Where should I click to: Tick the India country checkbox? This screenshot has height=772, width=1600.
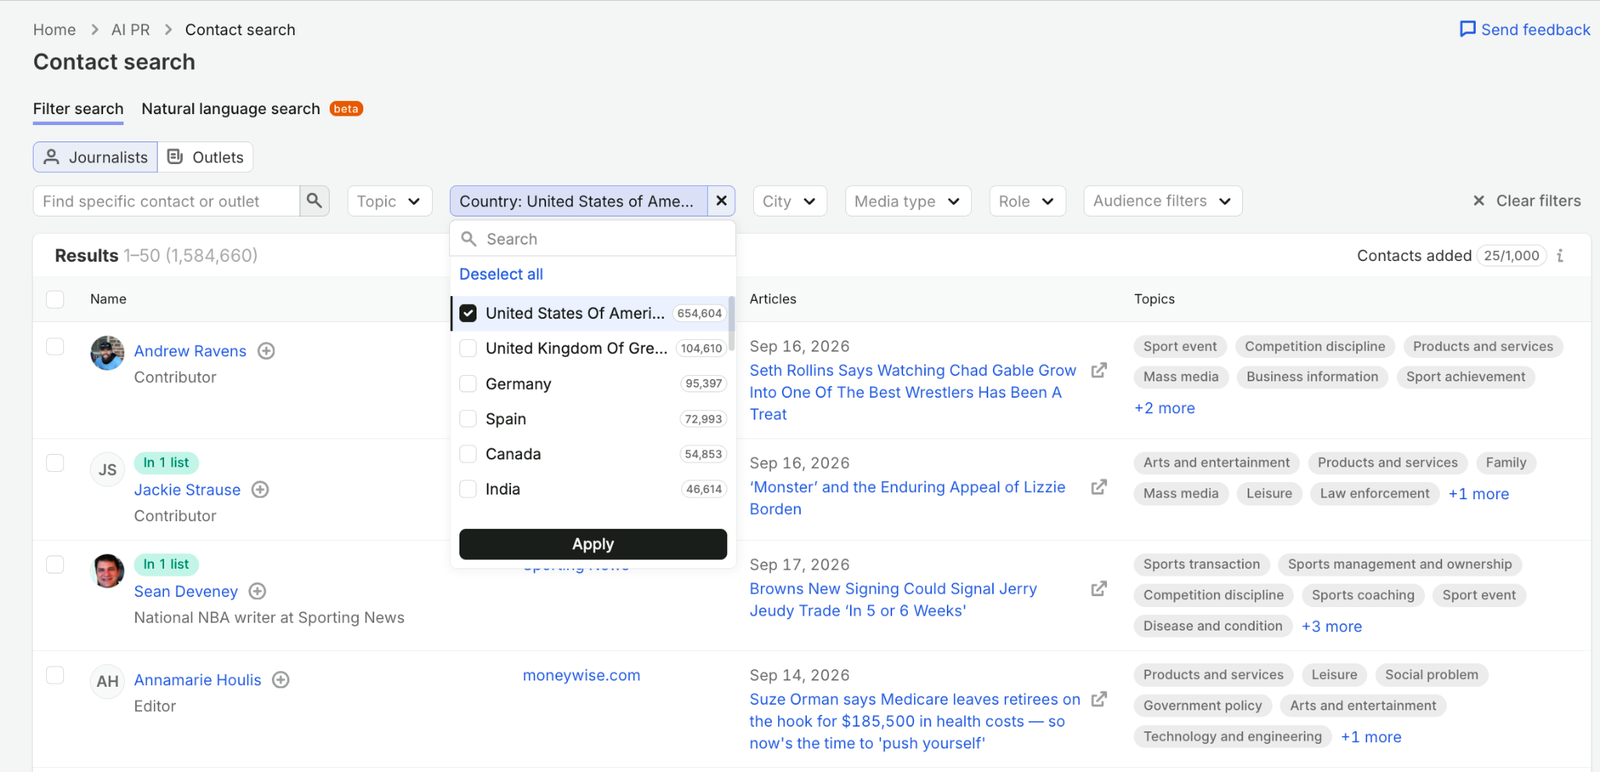point(468,489)
